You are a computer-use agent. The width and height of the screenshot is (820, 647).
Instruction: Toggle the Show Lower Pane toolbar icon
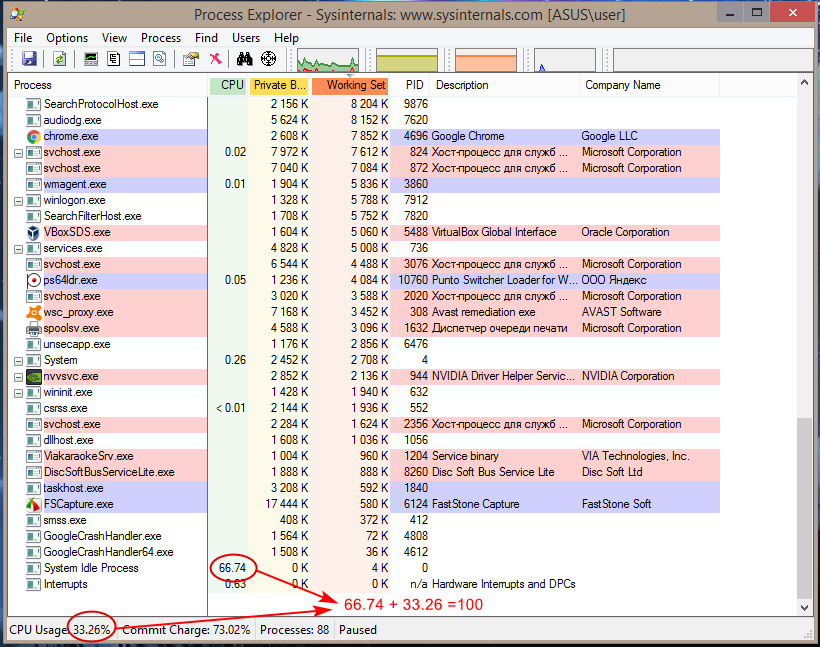coord(137,60)
